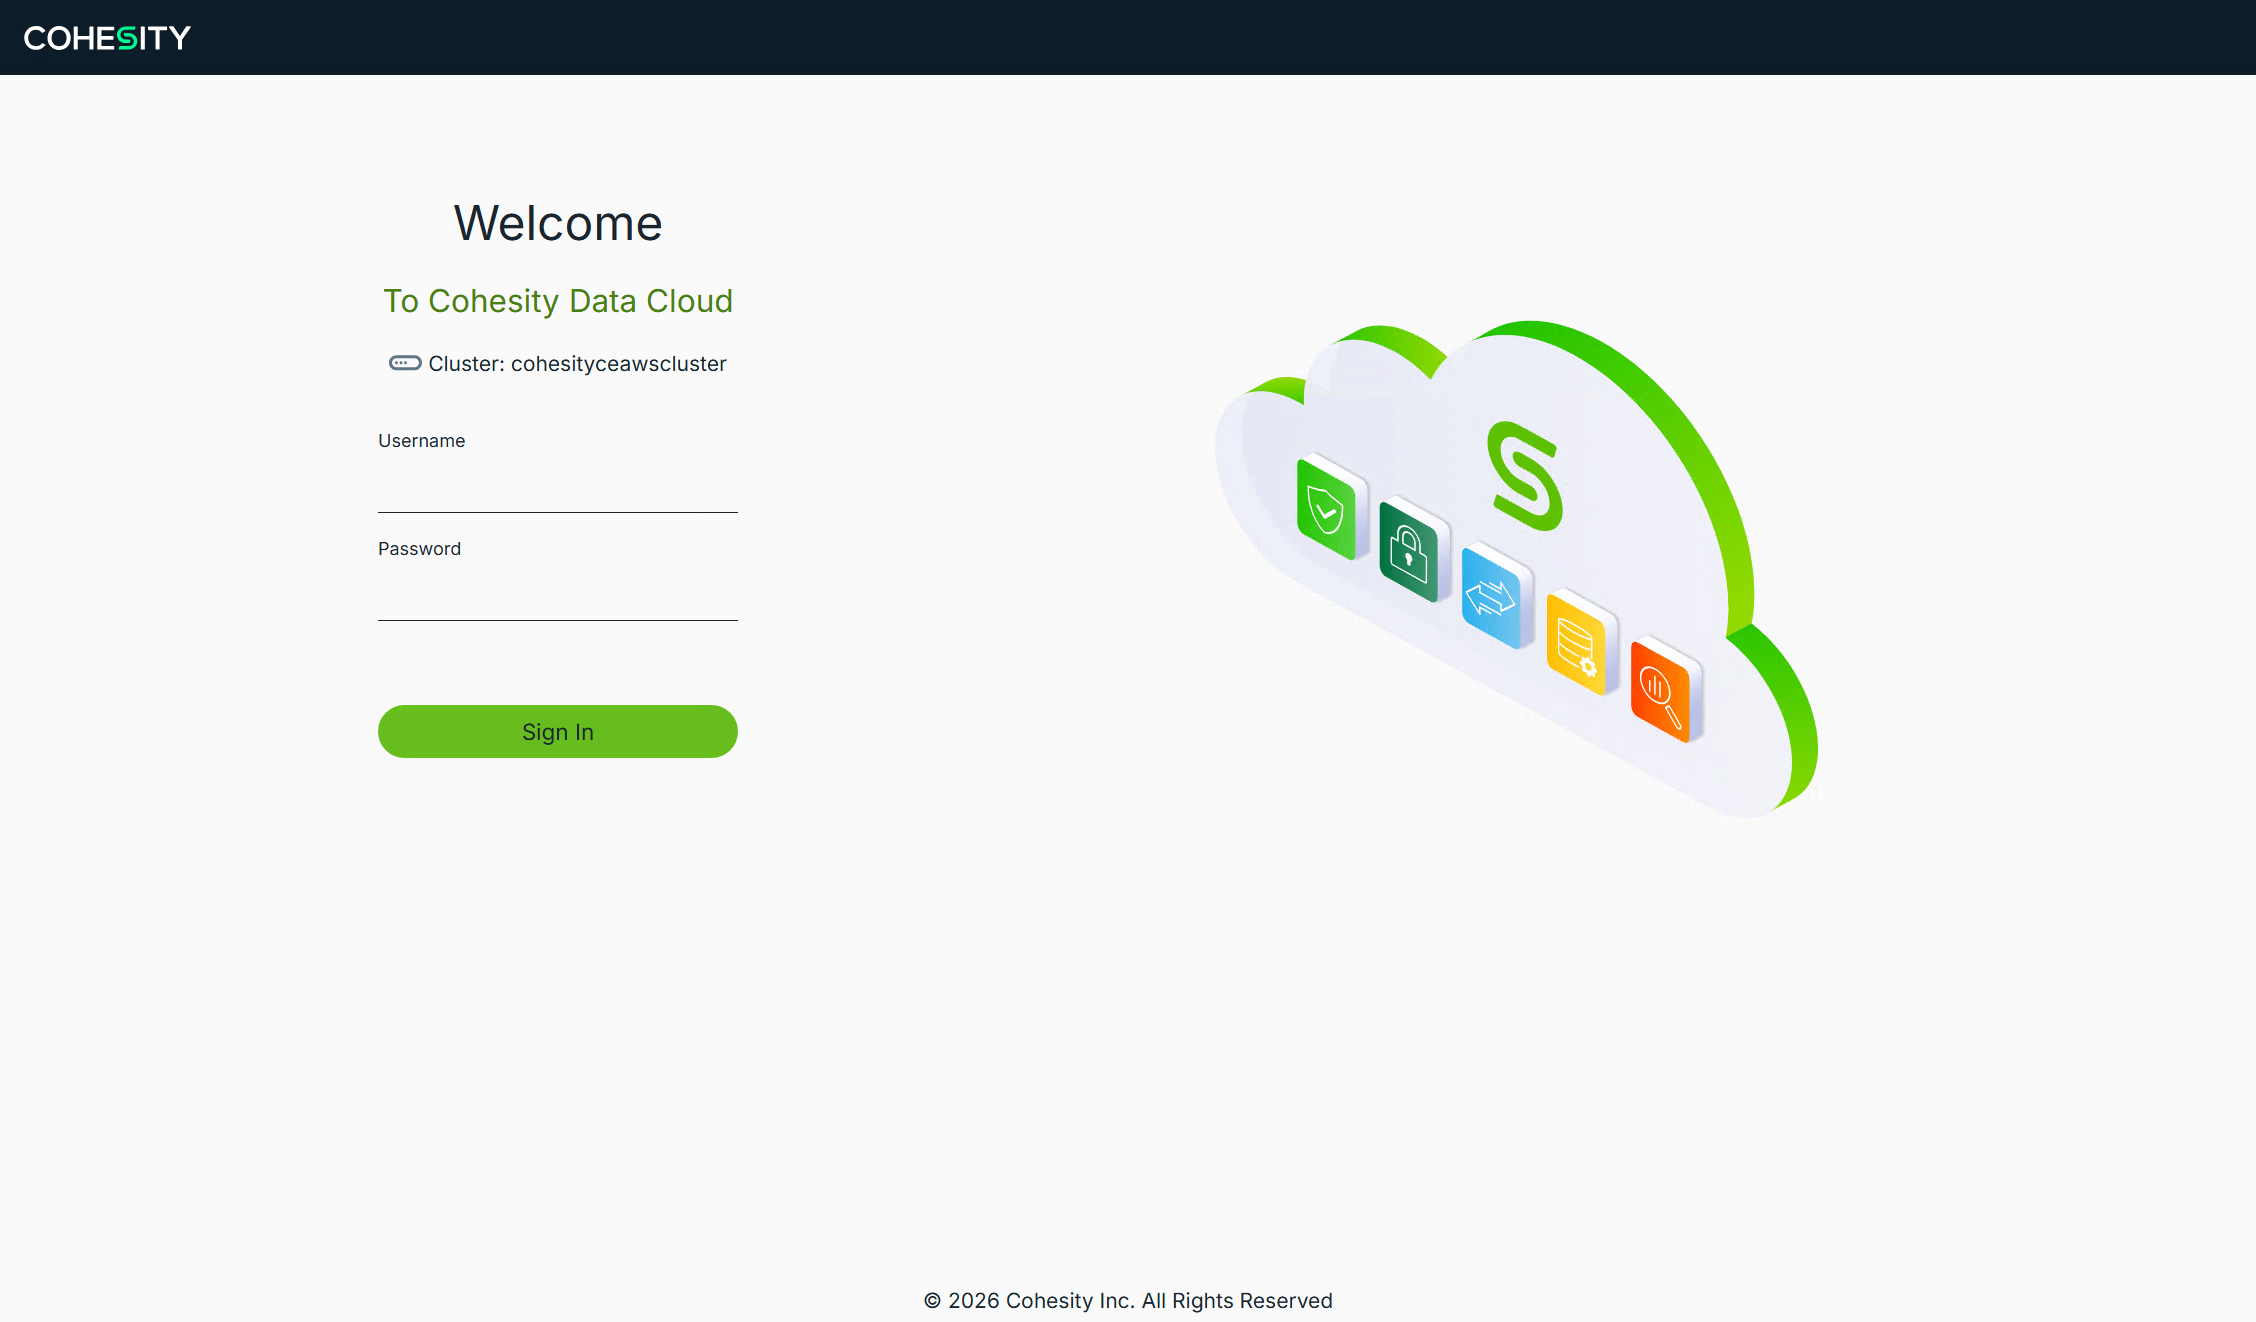Click the cluster icon beside the cluster name
The height and width of the screenshot is (1322, 2256).
(x=405, y=363)
